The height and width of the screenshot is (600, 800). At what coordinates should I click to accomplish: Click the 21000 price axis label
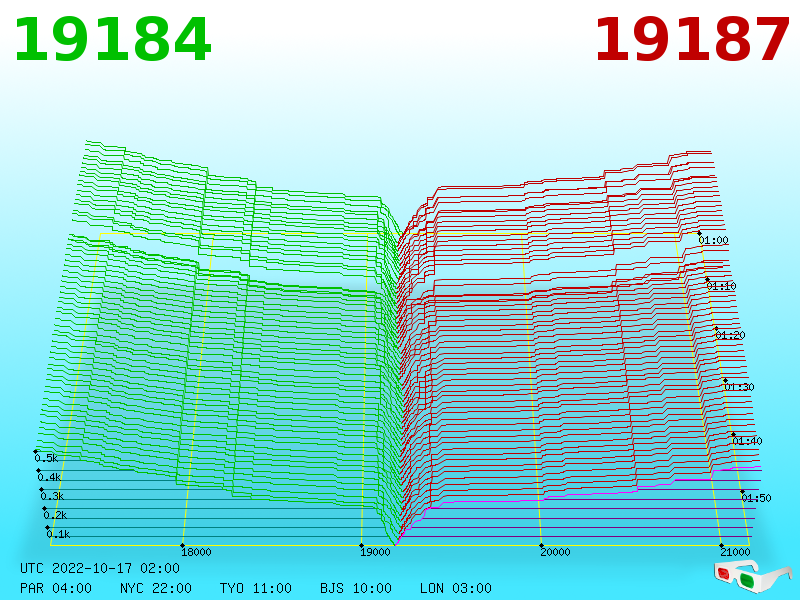(735, 552)
